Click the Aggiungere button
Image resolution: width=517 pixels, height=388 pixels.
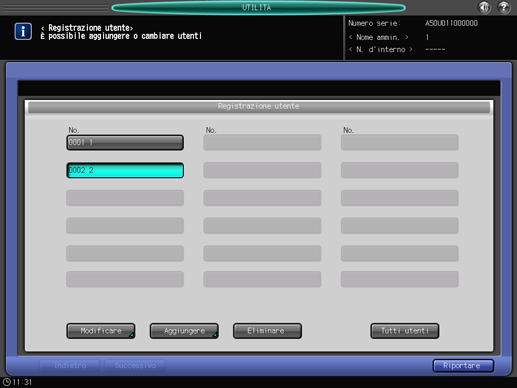coord(184,331)
